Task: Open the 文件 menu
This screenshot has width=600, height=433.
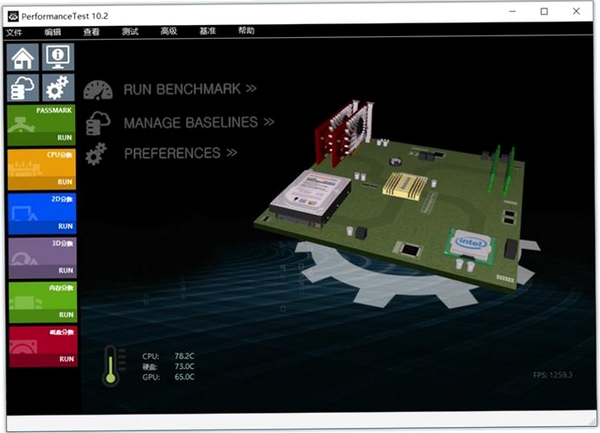Action: pos(14,32)
